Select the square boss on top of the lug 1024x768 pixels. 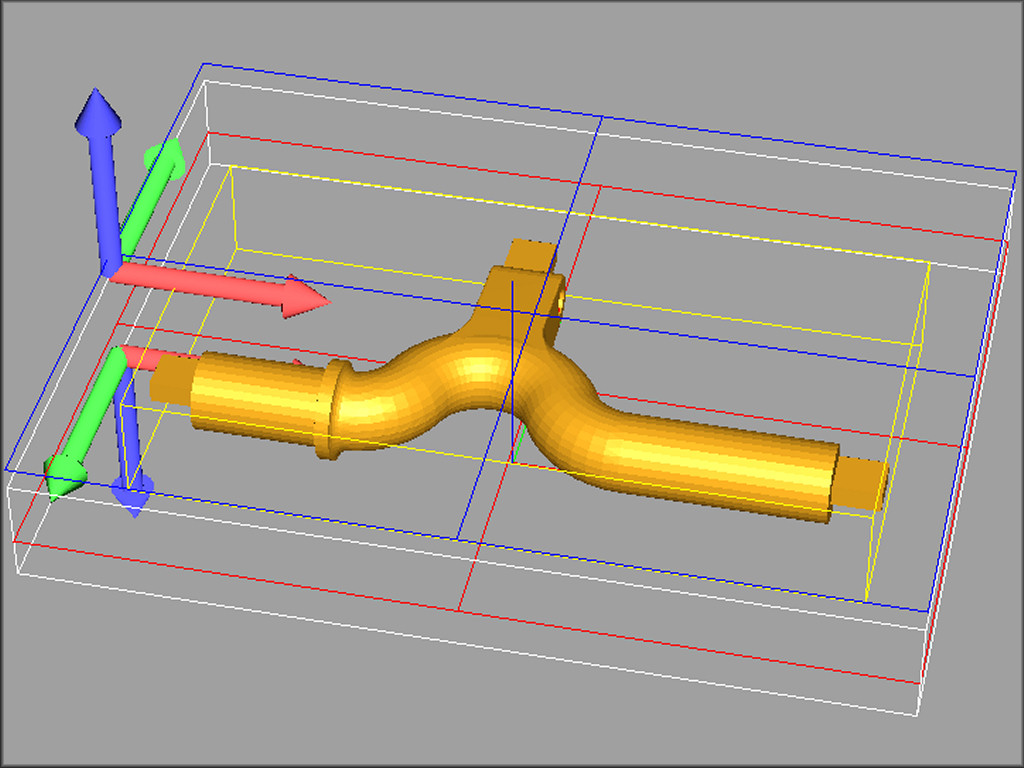tap(530, 255)
